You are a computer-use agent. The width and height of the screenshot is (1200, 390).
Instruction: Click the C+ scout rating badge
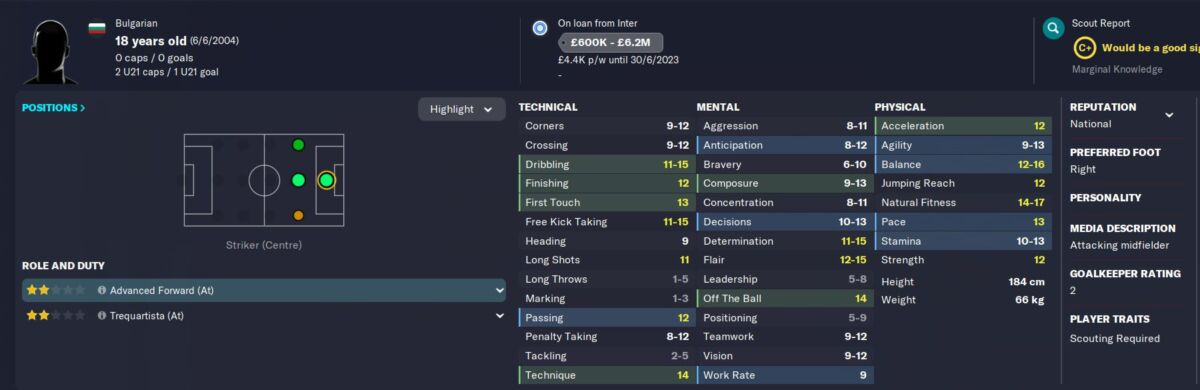[1083, 47]
